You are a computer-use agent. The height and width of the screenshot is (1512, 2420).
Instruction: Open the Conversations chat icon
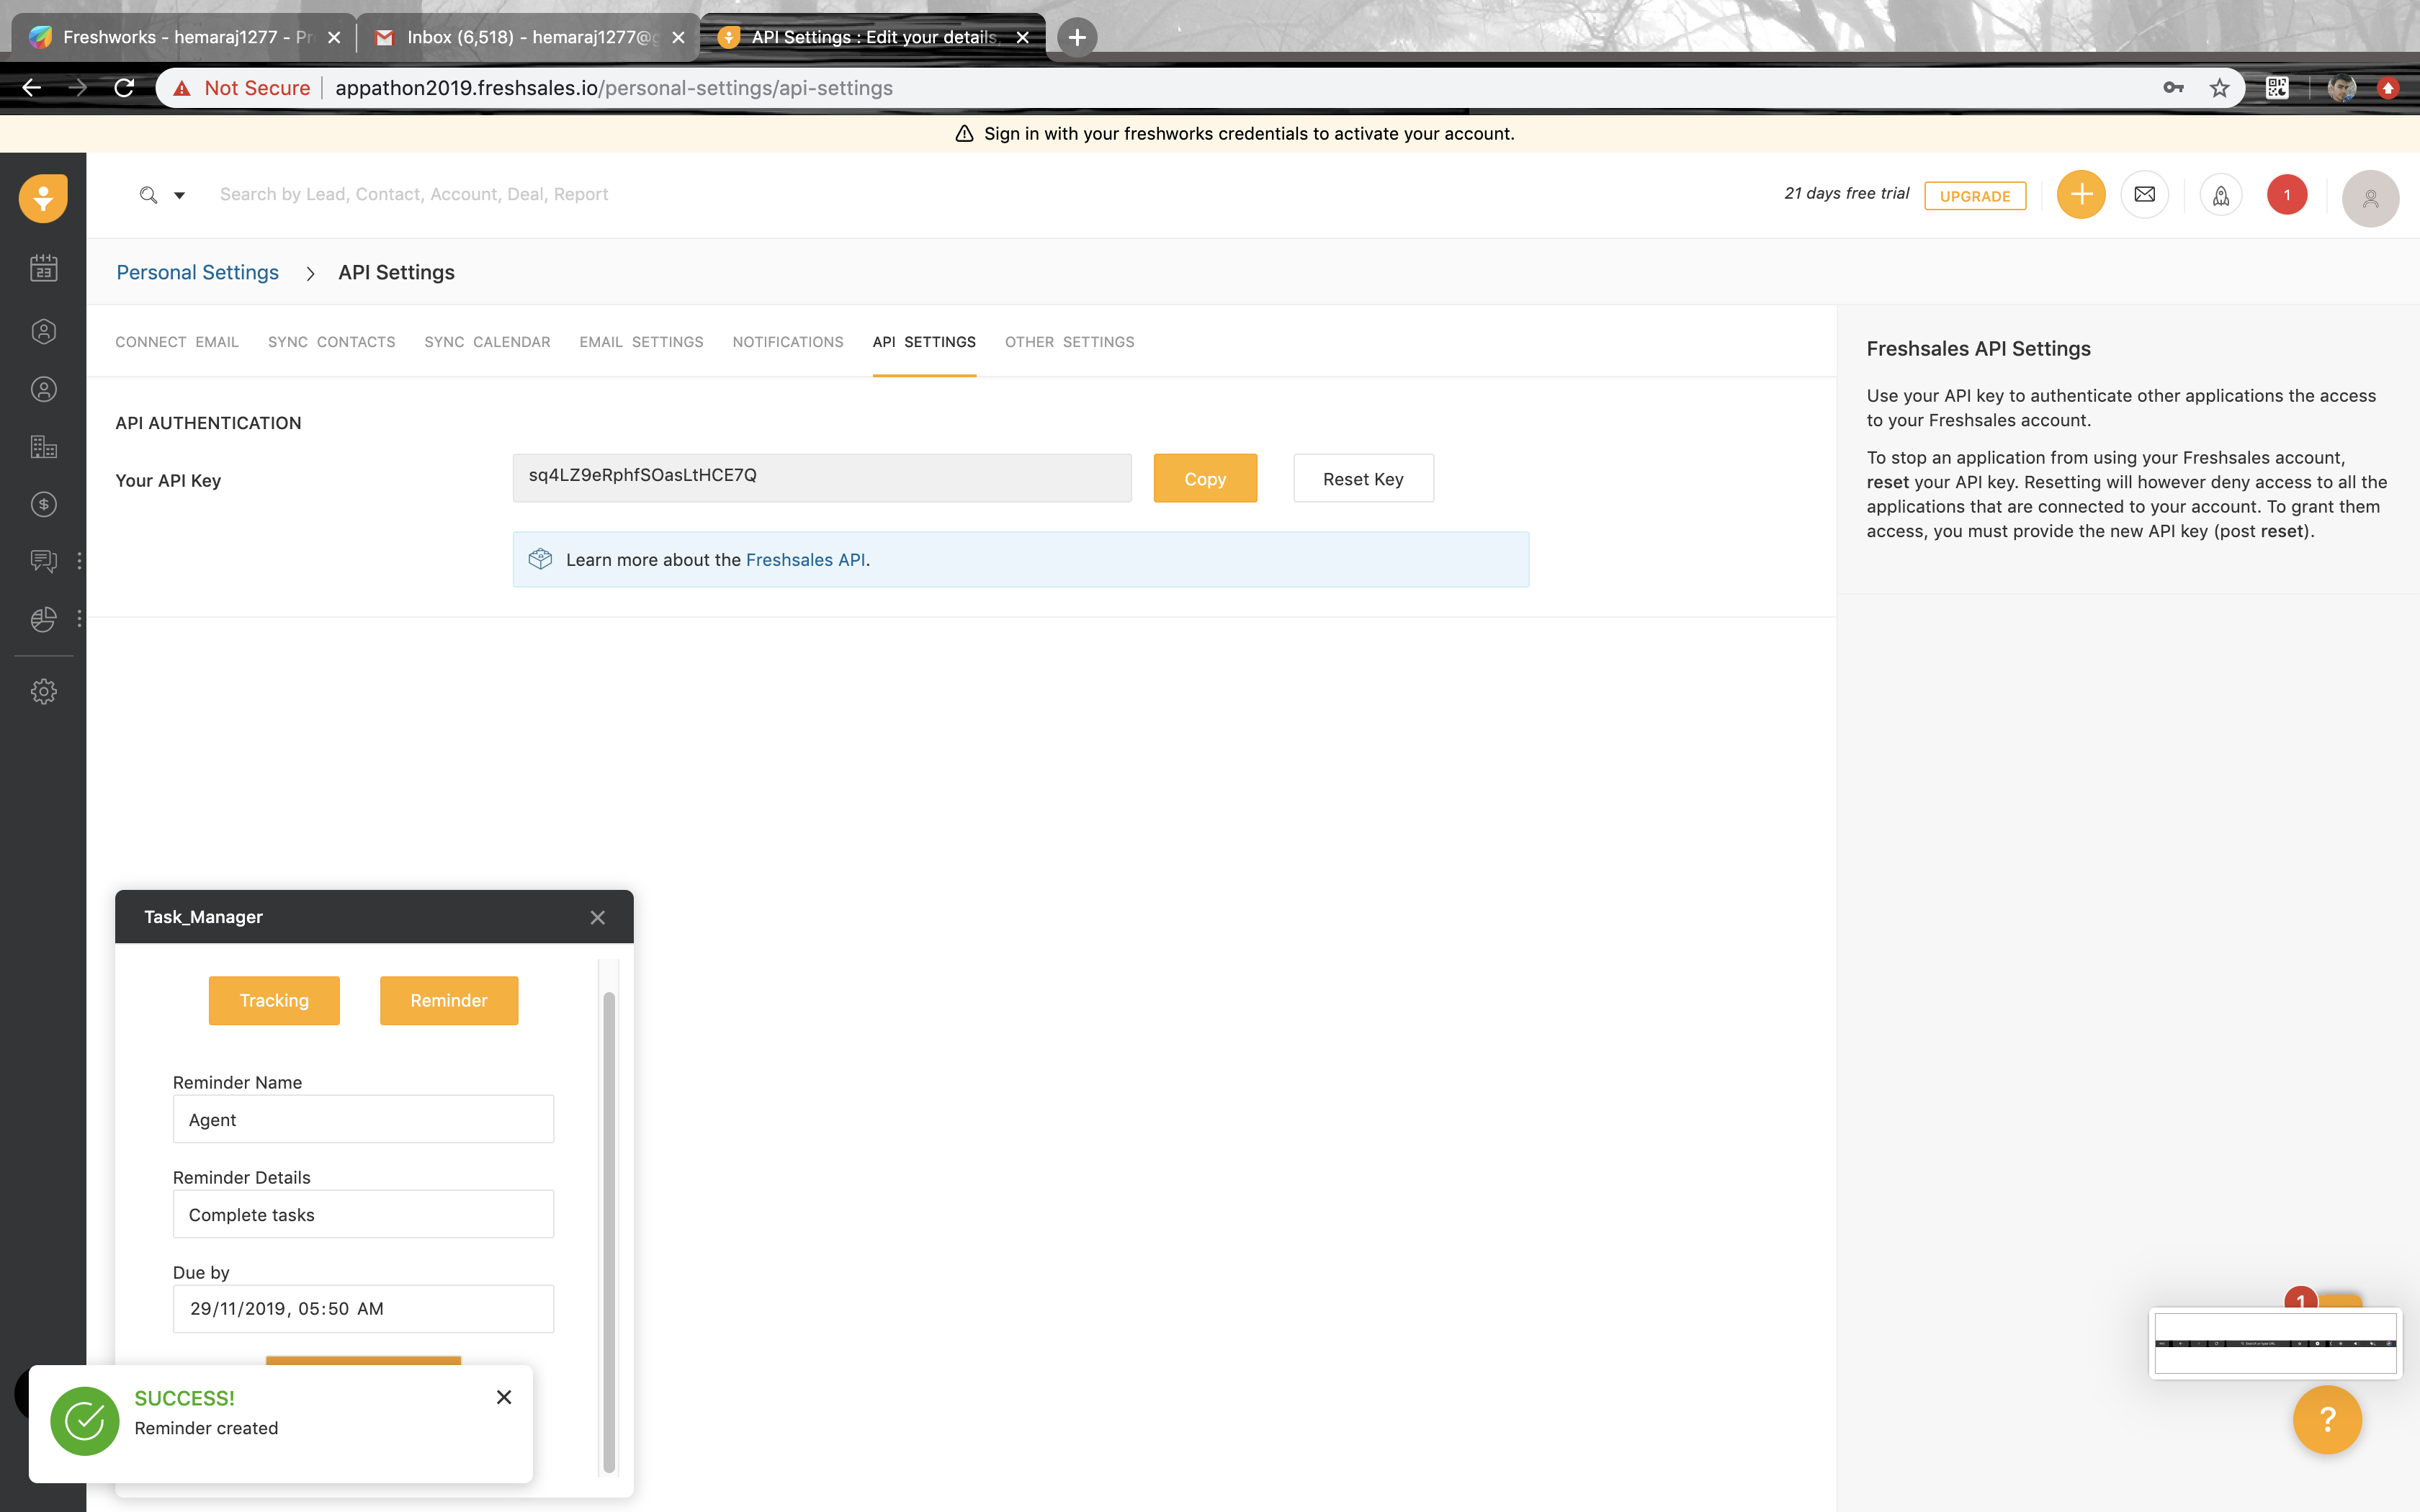[43, 561]
